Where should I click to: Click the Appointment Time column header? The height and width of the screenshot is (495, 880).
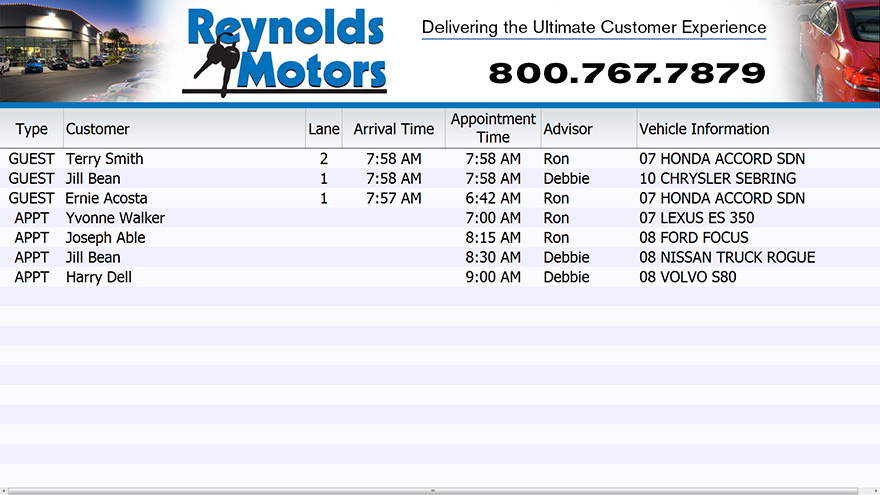point(493,129)
